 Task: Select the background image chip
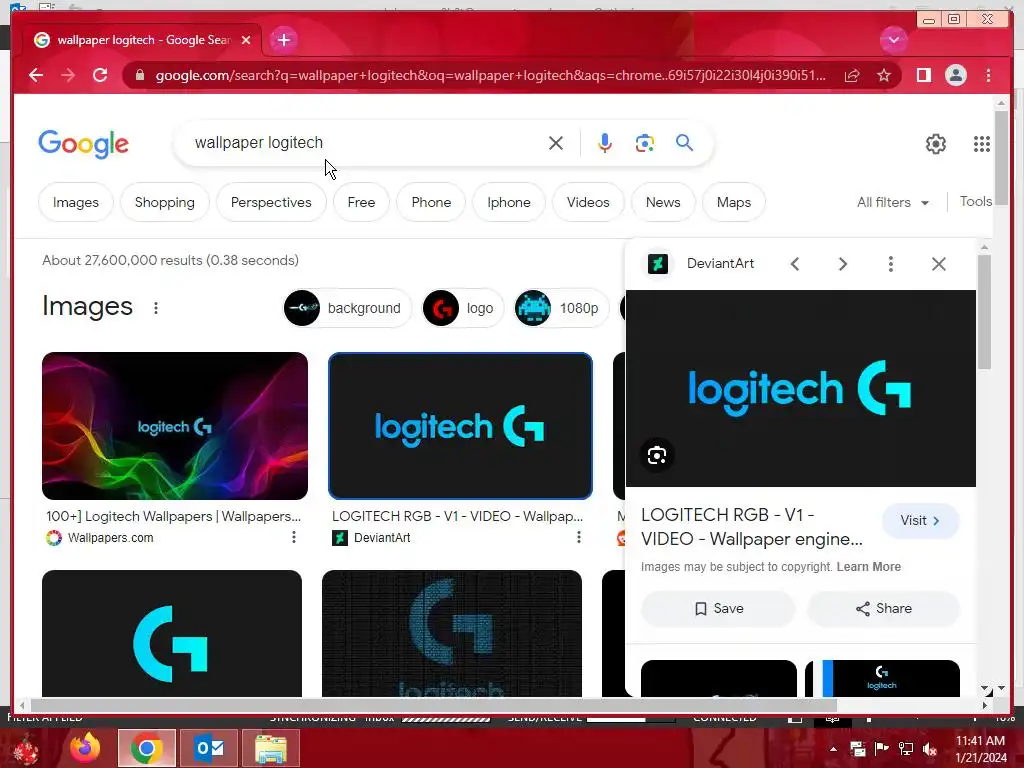tap(347, 308)
